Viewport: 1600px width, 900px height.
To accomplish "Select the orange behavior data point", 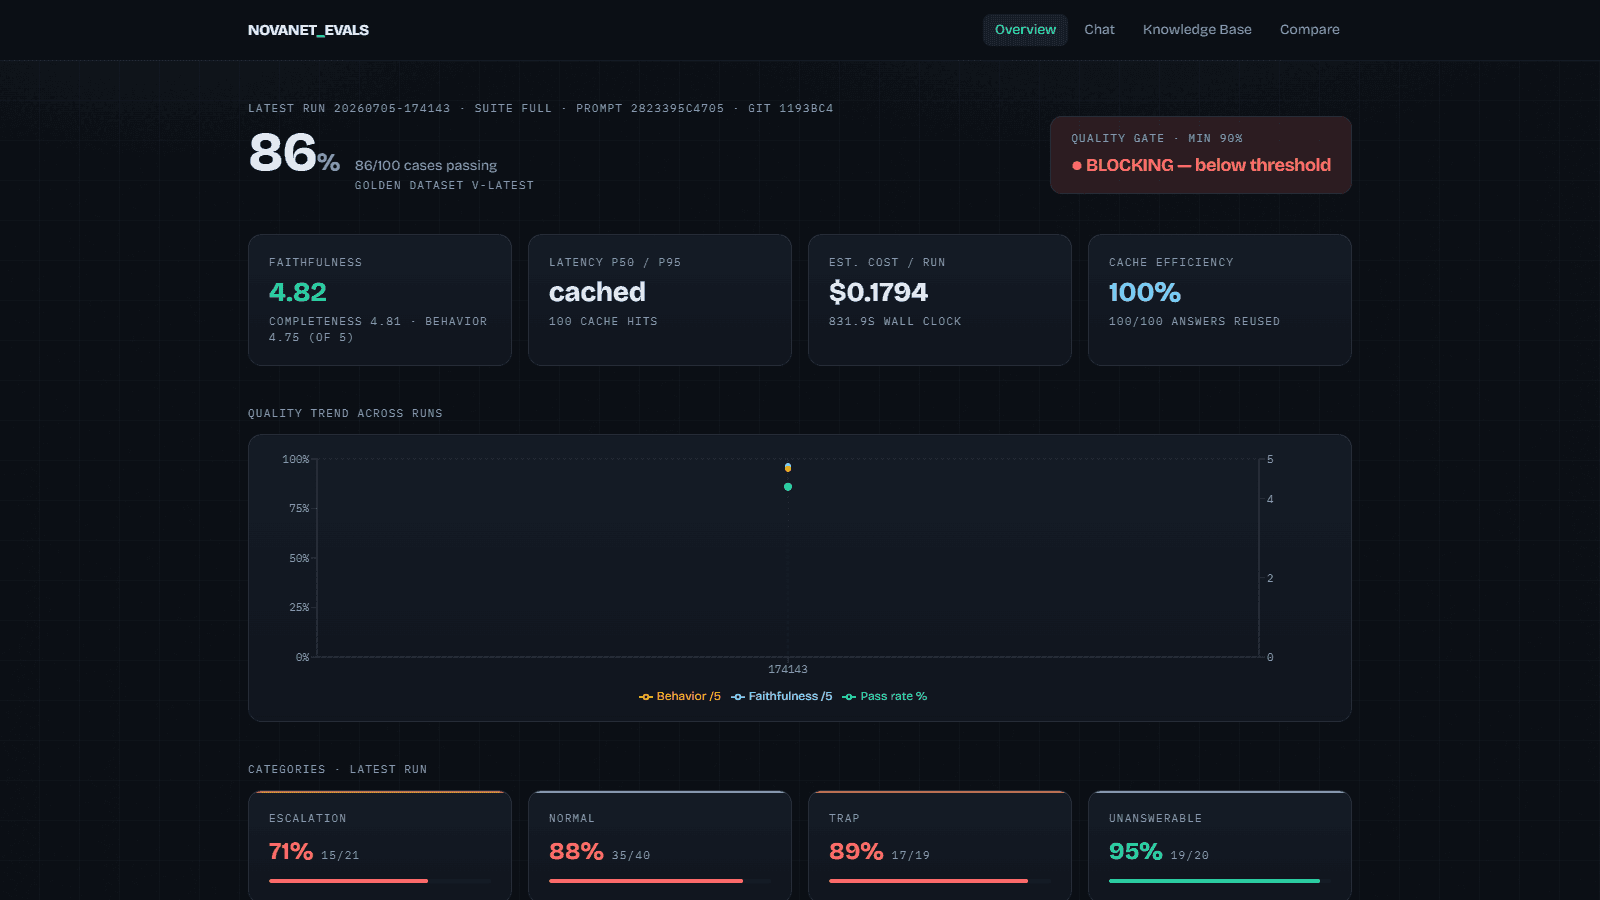I will [x=788, y=467].
